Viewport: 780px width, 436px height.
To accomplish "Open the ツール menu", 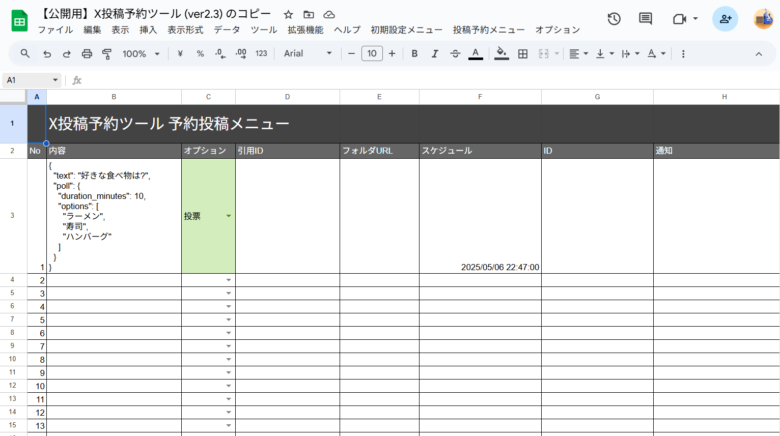I will point(264,30).
